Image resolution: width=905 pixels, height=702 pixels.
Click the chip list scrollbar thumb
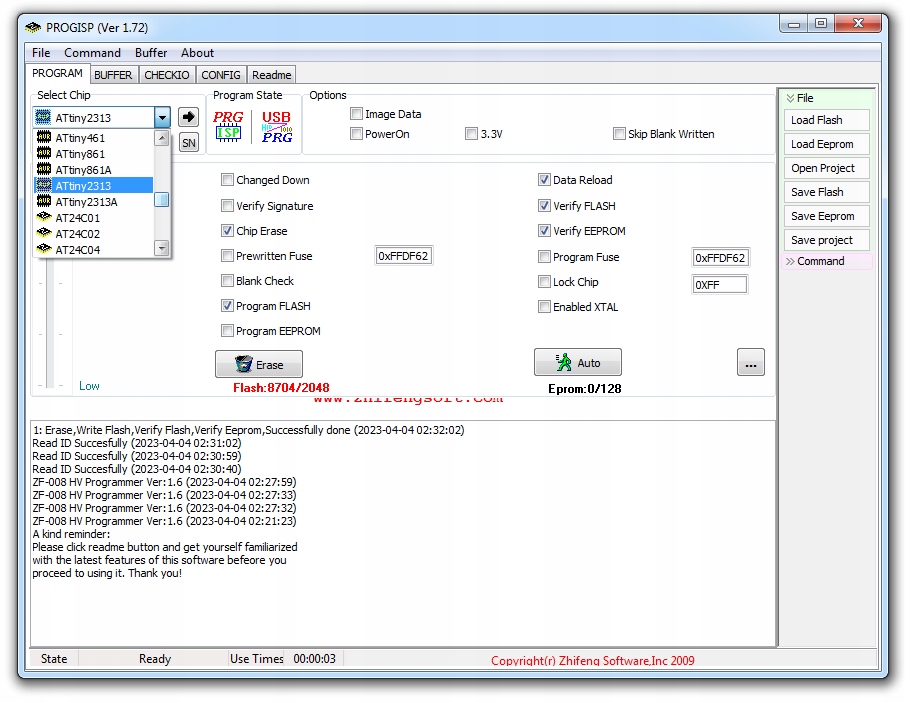pos(162,199)
